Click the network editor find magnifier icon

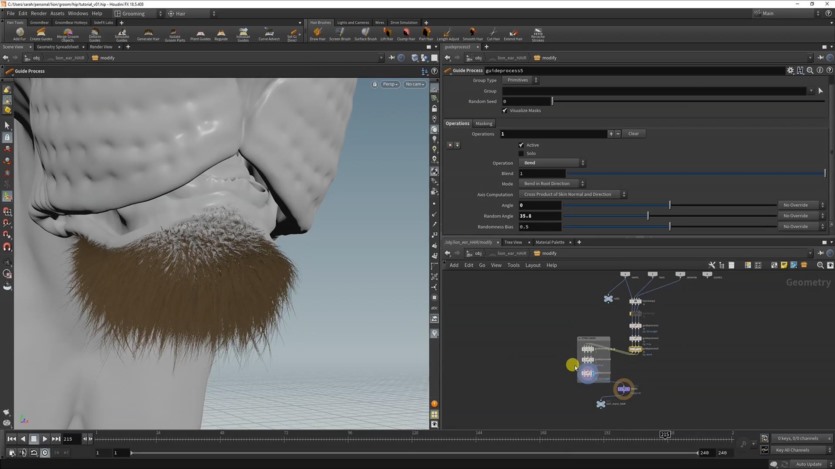[820, 265]
